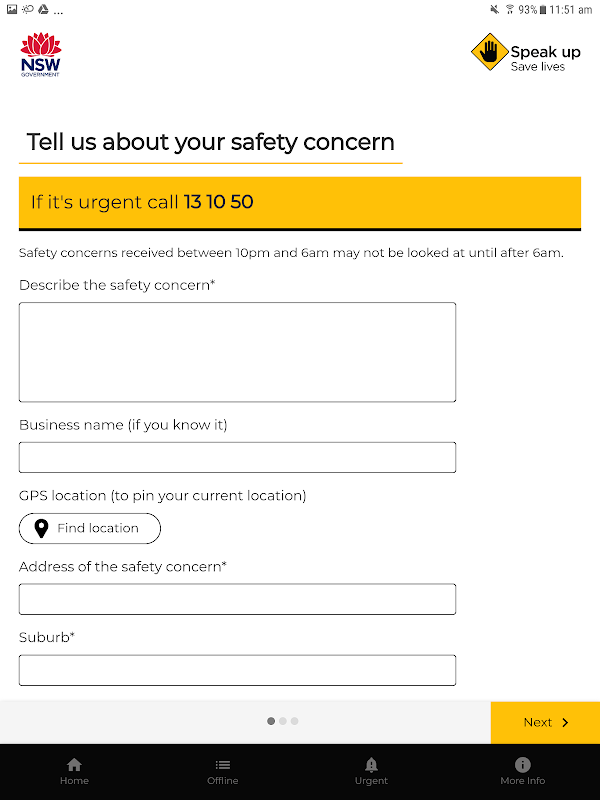This screenshot has height=800, width=600.
Task: Tap the Wi-Fi status icon
Action: (509, 9)
